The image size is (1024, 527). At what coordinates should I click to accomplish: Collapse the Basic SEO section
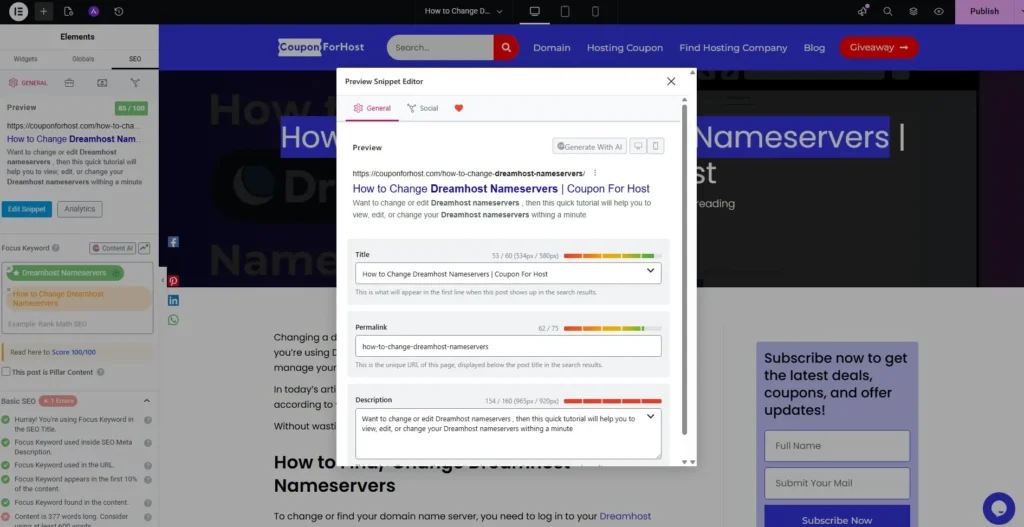point(147,401)
